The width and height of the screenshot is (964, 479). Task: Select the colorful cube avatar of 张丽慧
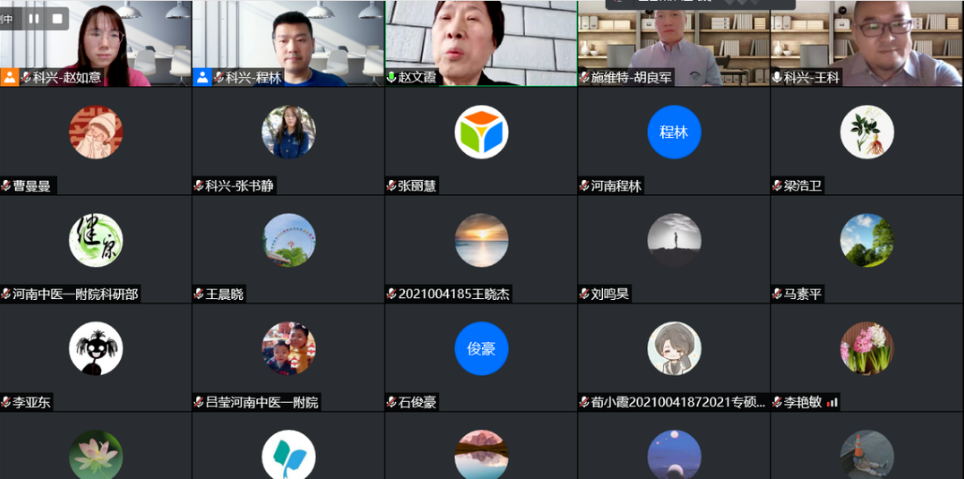point(481,132)
